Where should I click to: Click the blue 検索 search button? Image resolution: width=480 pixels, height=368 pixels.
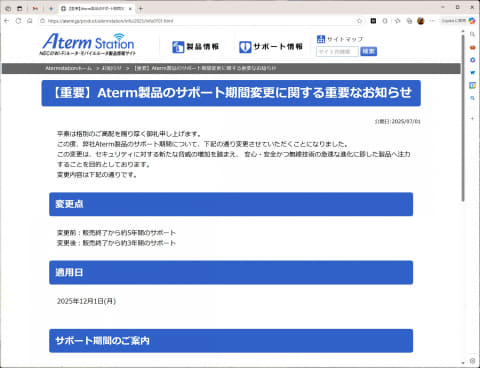[x=368, y=51]
